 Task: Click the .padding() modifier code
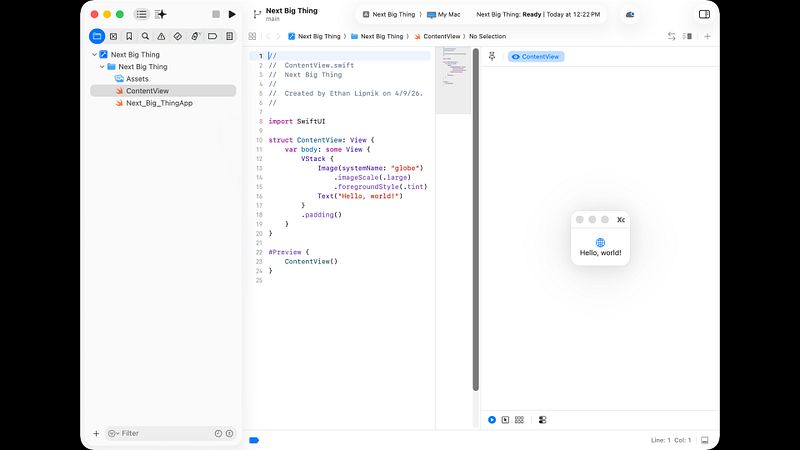[x=321, y=215]
